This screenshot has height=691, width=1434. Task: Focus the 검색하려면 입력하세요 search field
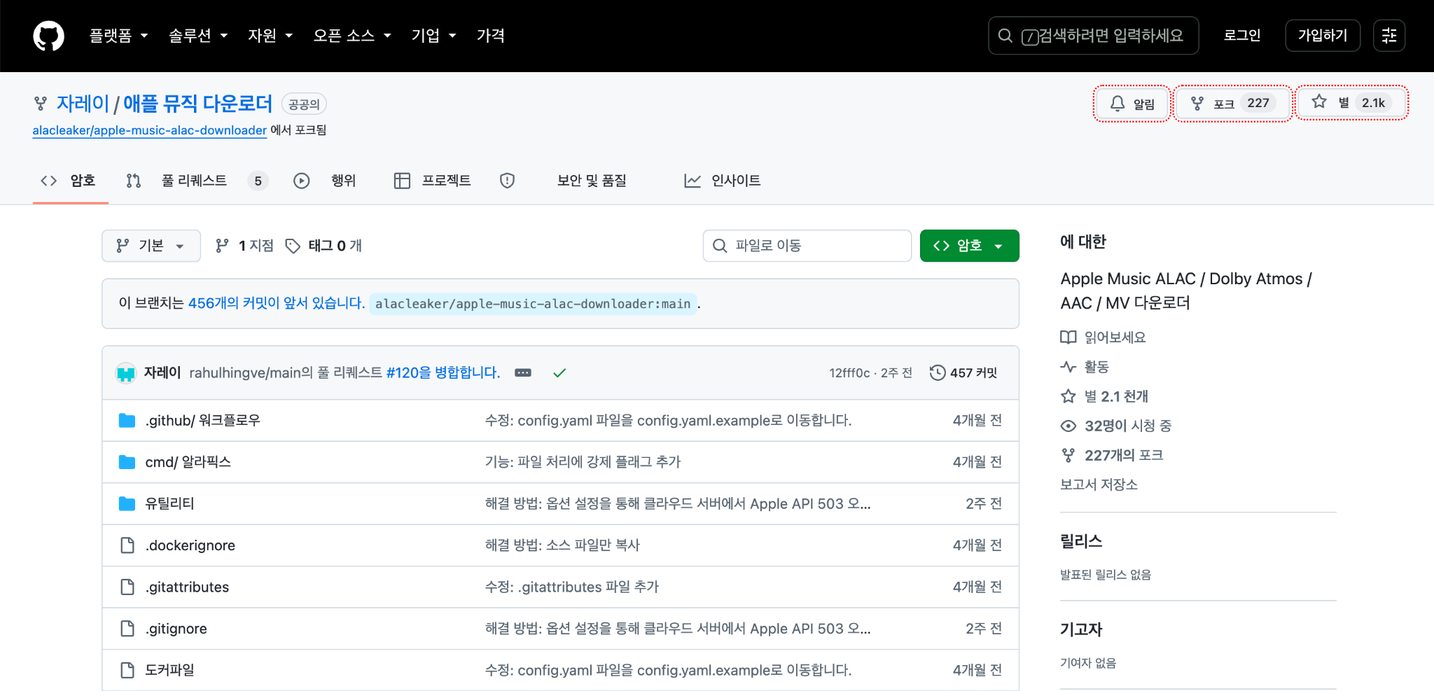tap(1093, 36)
